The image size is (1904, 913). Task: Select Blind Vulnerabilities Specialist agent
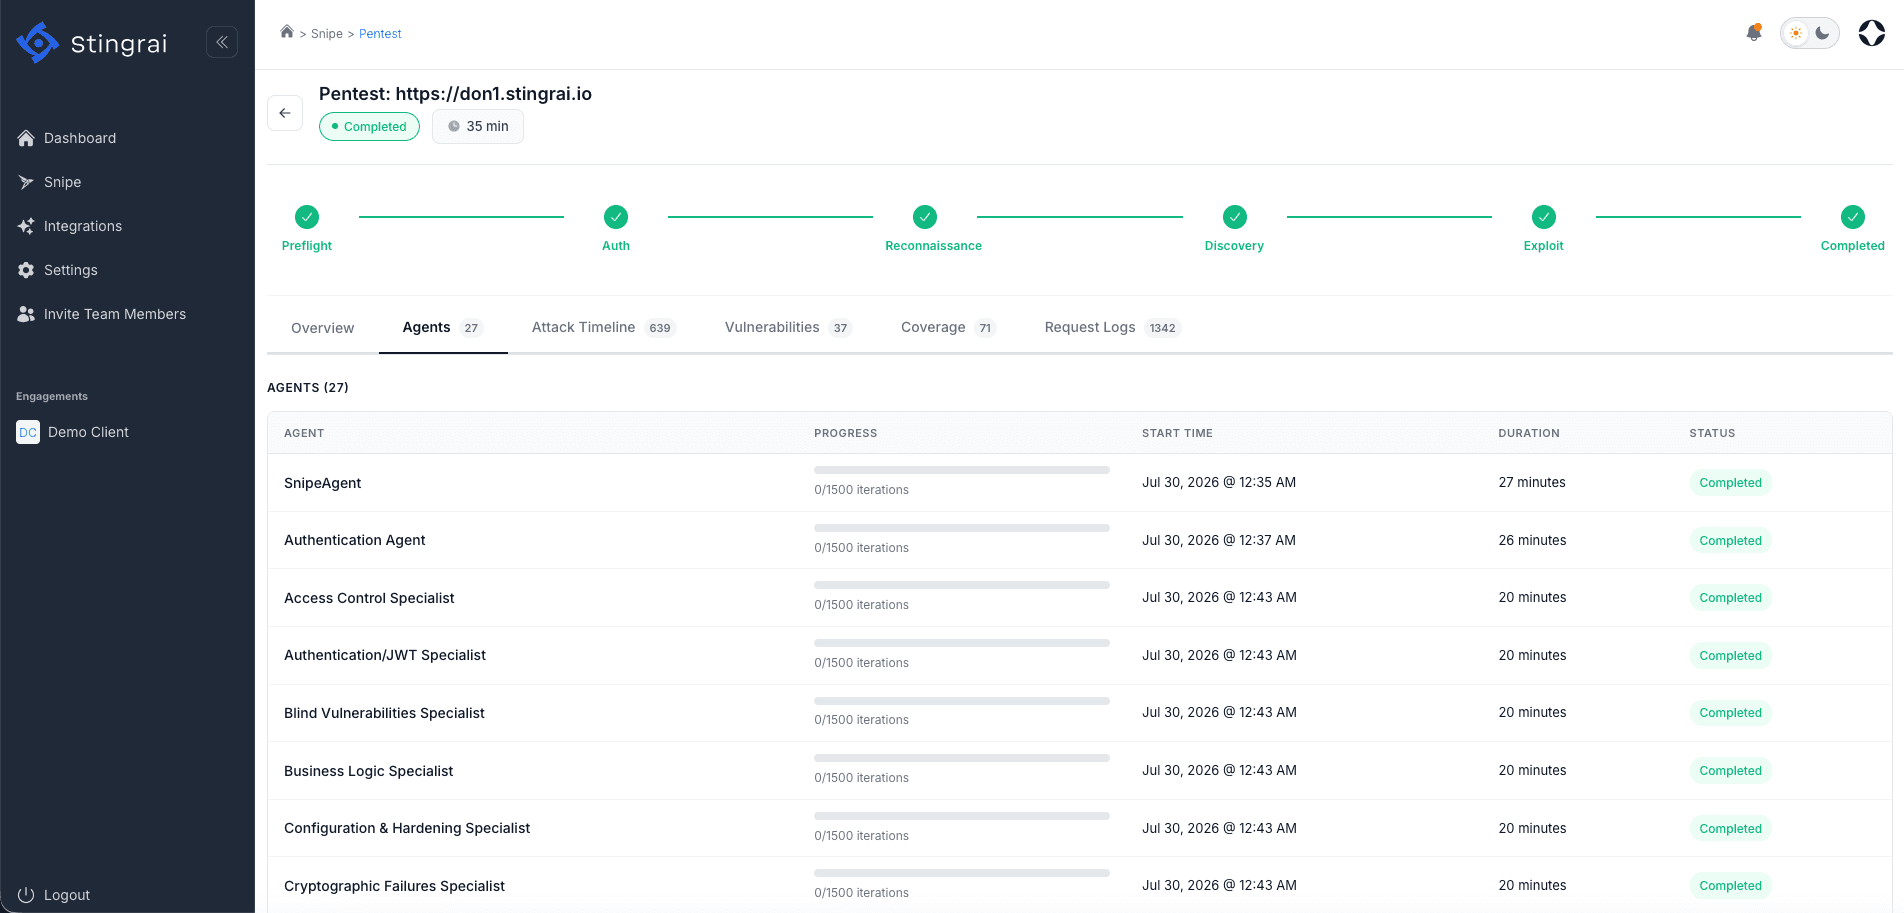tap(384, 713)
